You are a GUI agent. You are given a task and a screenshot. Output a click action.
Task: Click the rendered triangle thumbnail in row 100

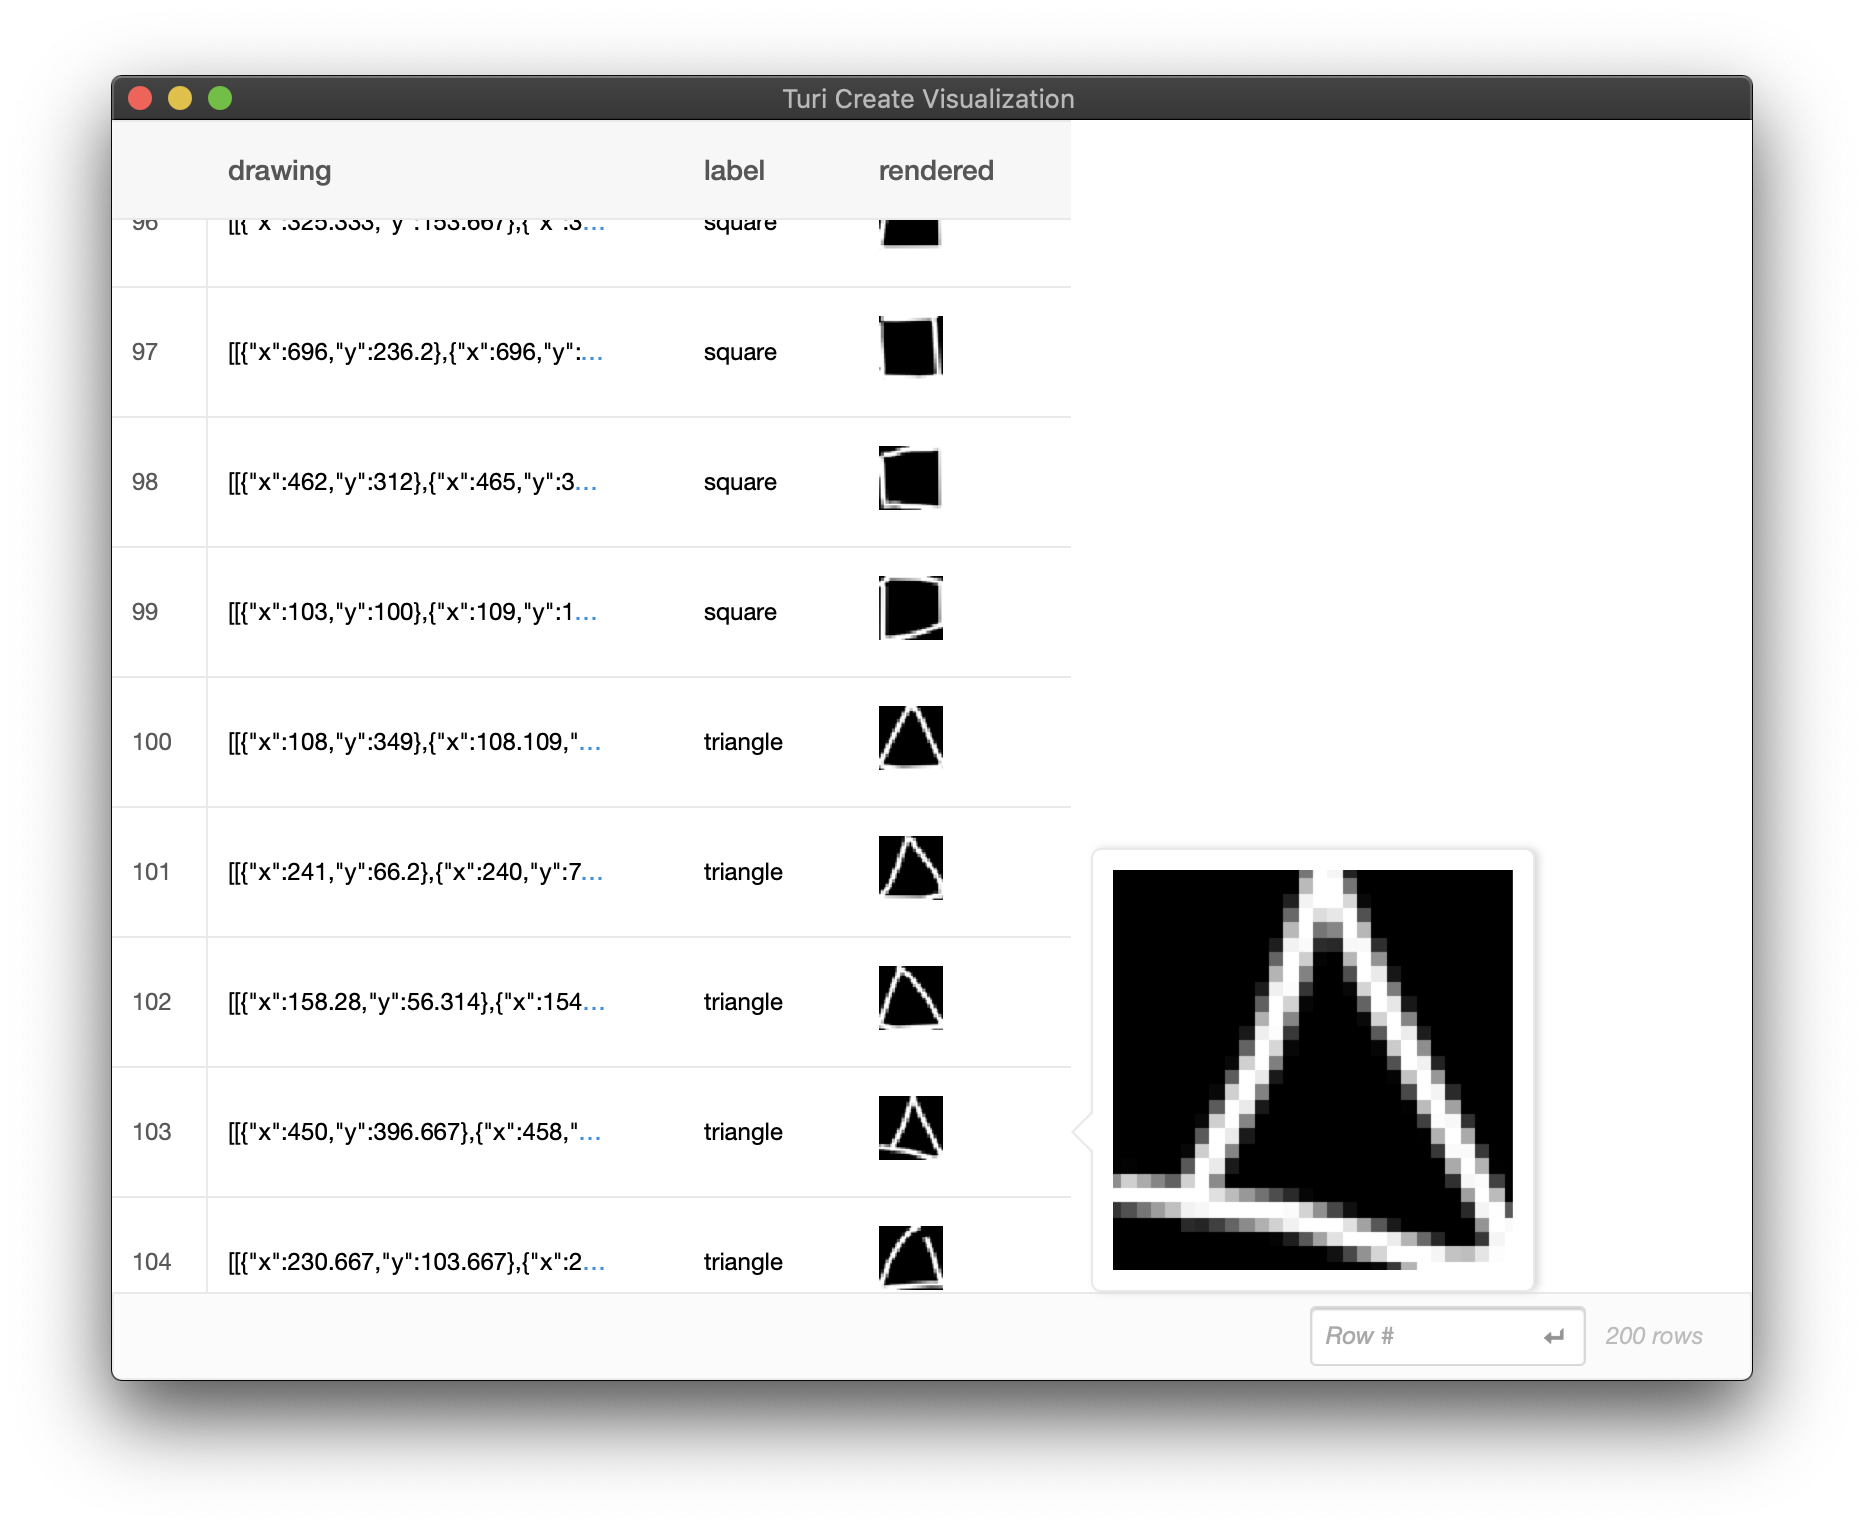(x=911, y=737)
